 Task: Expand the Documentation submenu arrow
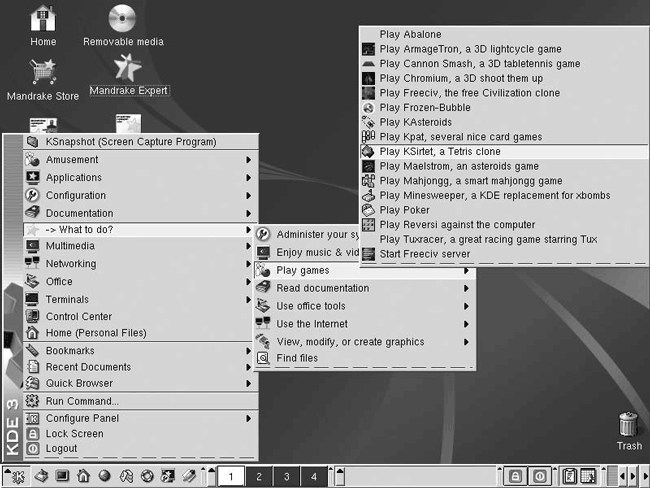pos(248,213)
